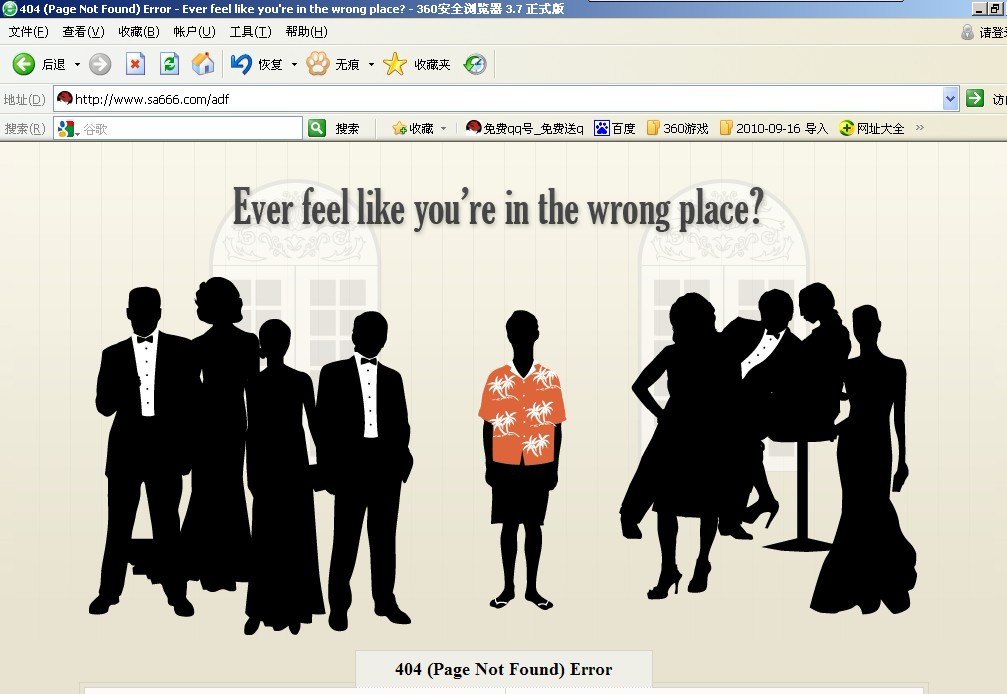Click the grey Forward arrow icon
The width and height of the screenshot is (1007, 694).
pos(100,64)
